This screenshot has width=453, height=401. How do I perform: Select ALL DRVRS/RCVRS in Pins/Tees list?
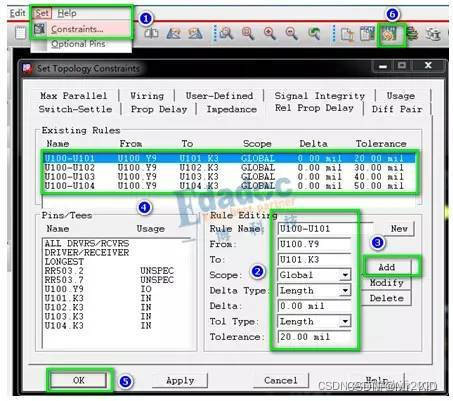[x=87, y=243]
